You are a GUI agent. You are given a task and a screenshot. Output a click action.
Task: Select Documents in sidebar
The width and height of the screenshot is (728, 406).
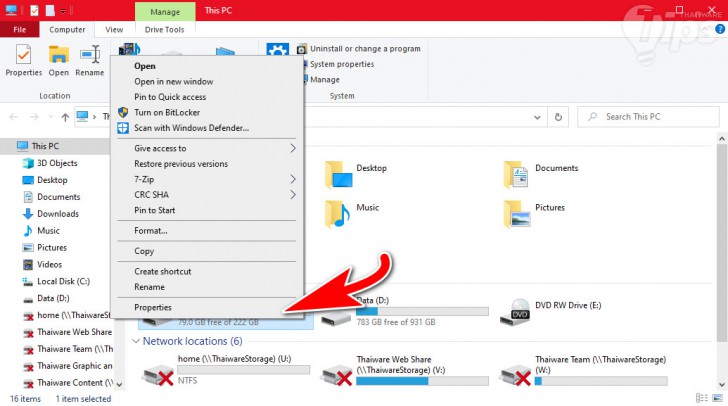point(58,196)
